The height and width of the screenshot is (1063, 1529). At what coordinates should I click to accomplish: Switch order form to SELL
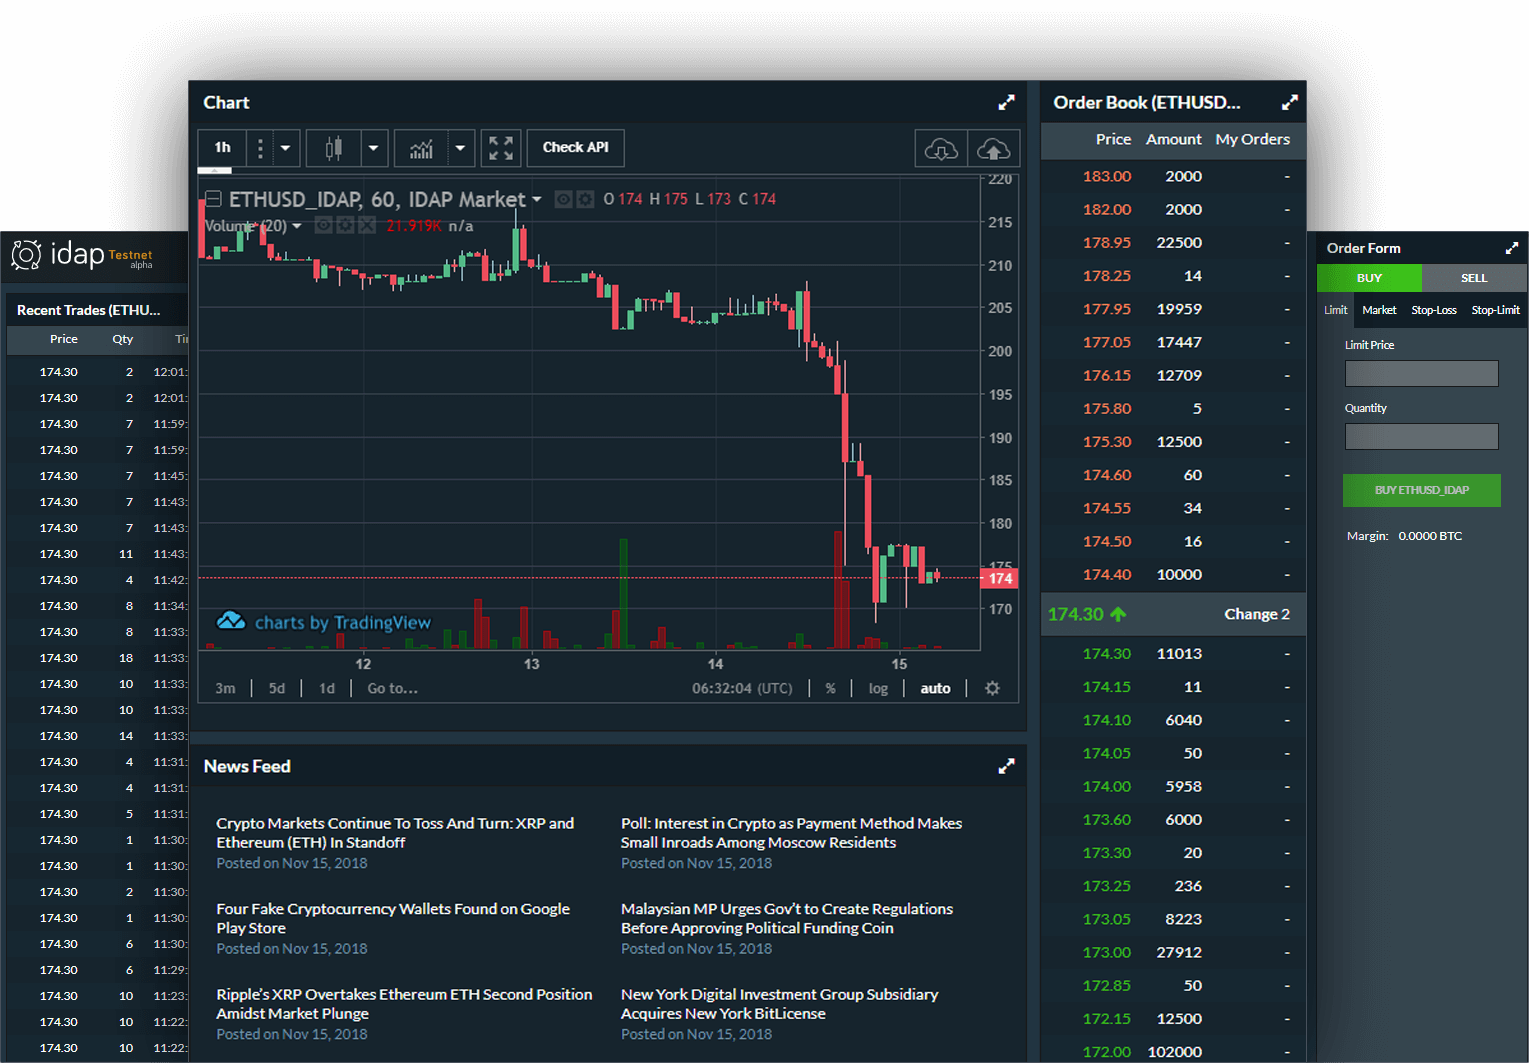[1474, 278]
